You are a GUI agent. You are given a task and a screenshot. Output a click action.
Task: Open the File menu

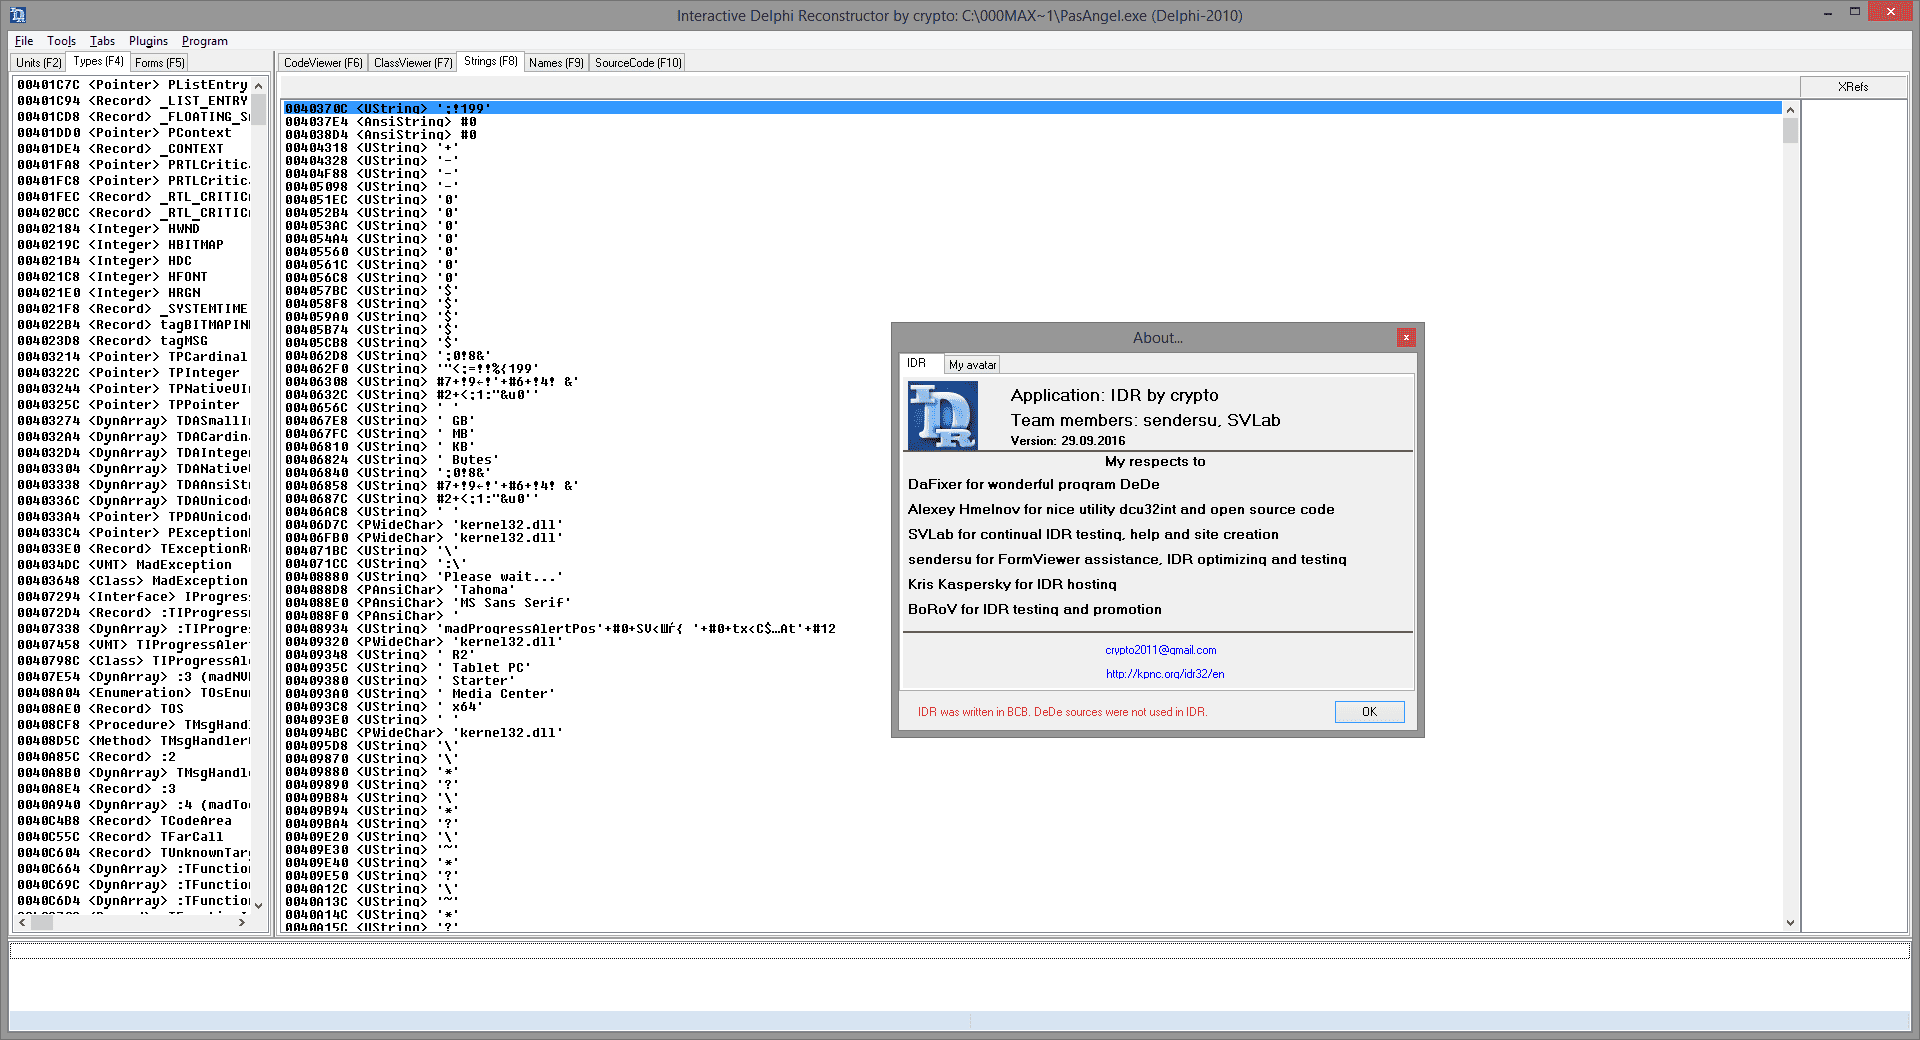[24, 41]
